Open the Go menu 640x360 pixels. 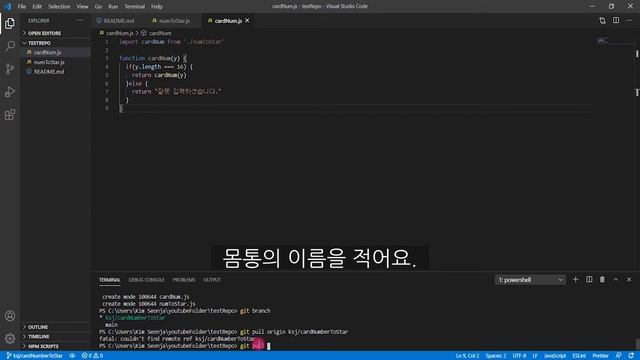point(98,7)
